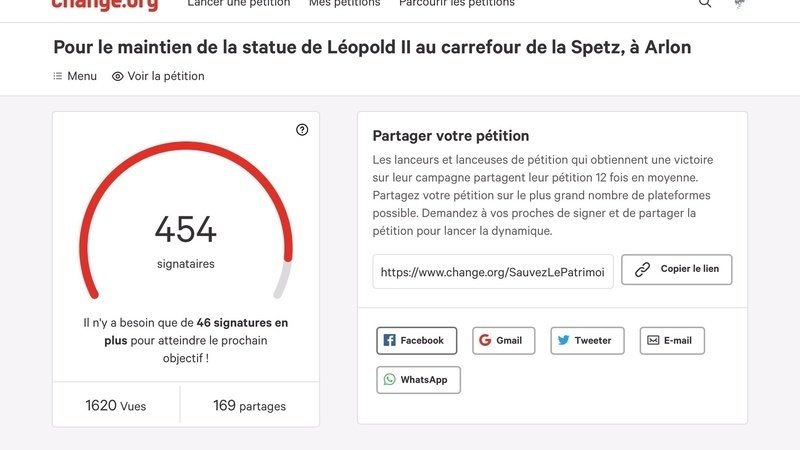Open the user profile avatar
The height and width of the screenshot is (450, 800).
(x=740, y=4)
